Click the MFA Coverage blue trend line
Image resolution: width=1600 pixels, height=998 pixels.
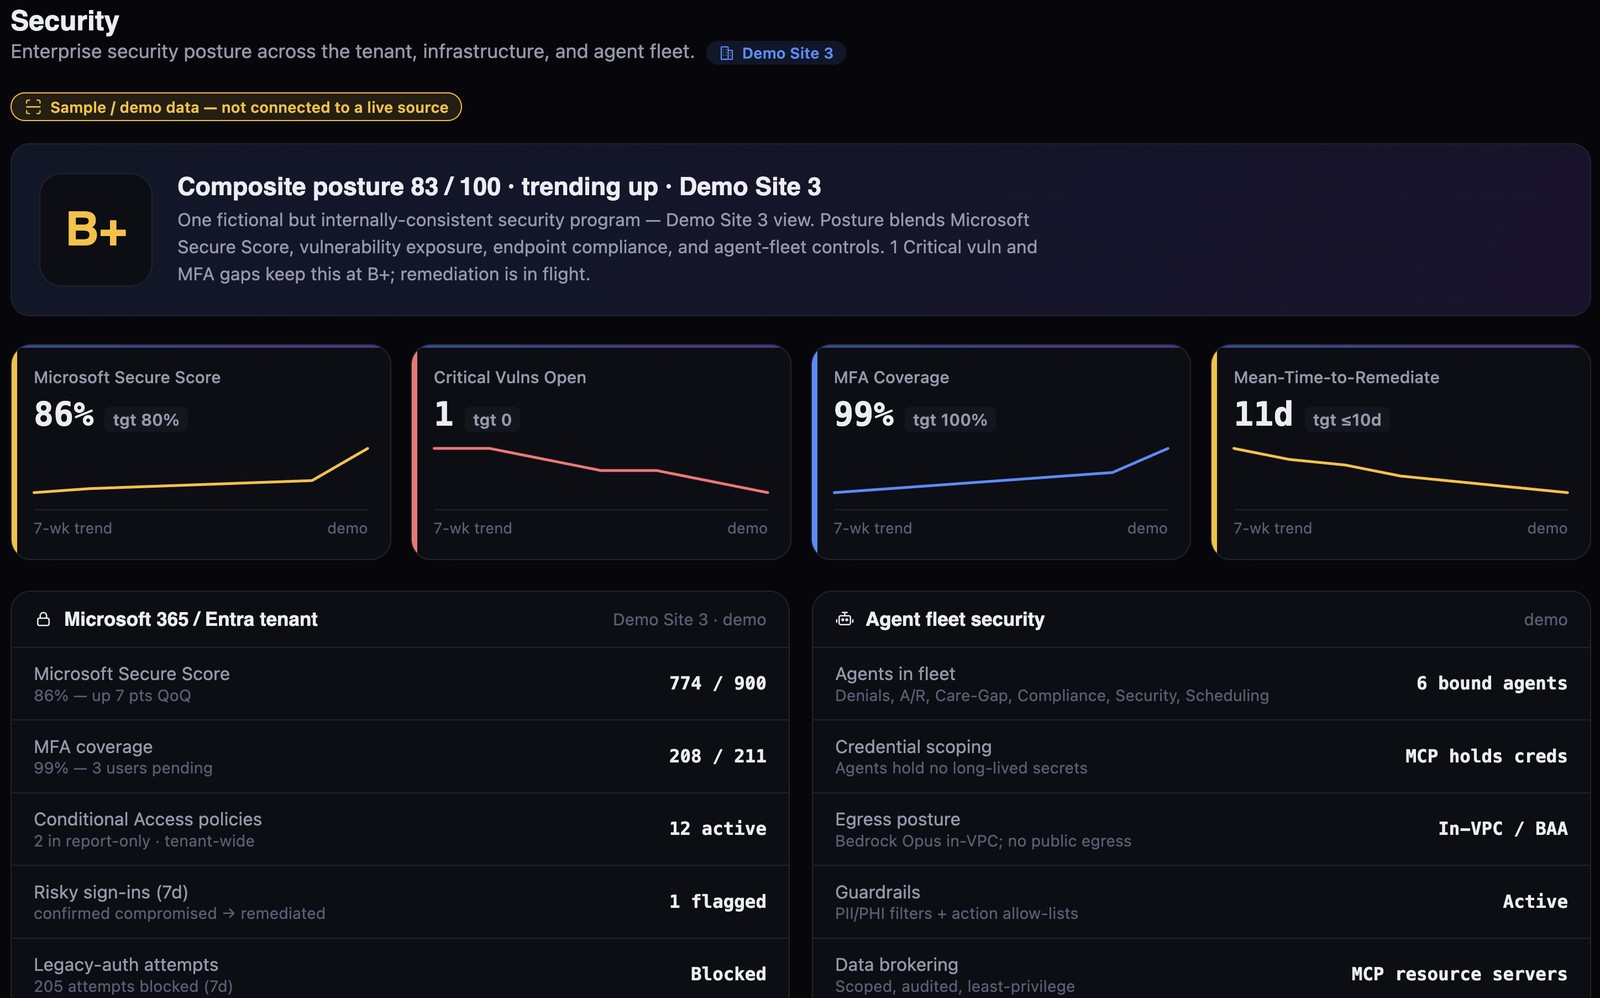pos(1001,470)
